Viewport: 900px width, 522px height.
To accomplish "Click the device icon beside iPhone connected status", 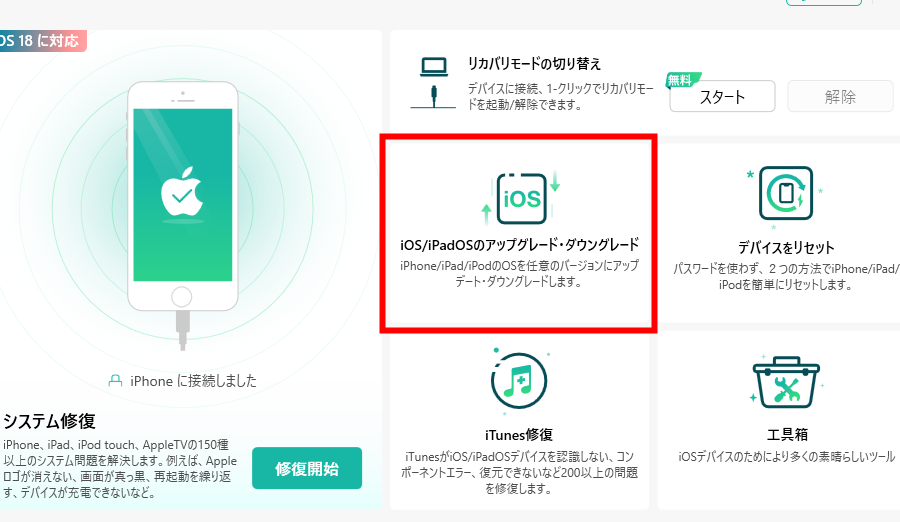I will (115, 381).
